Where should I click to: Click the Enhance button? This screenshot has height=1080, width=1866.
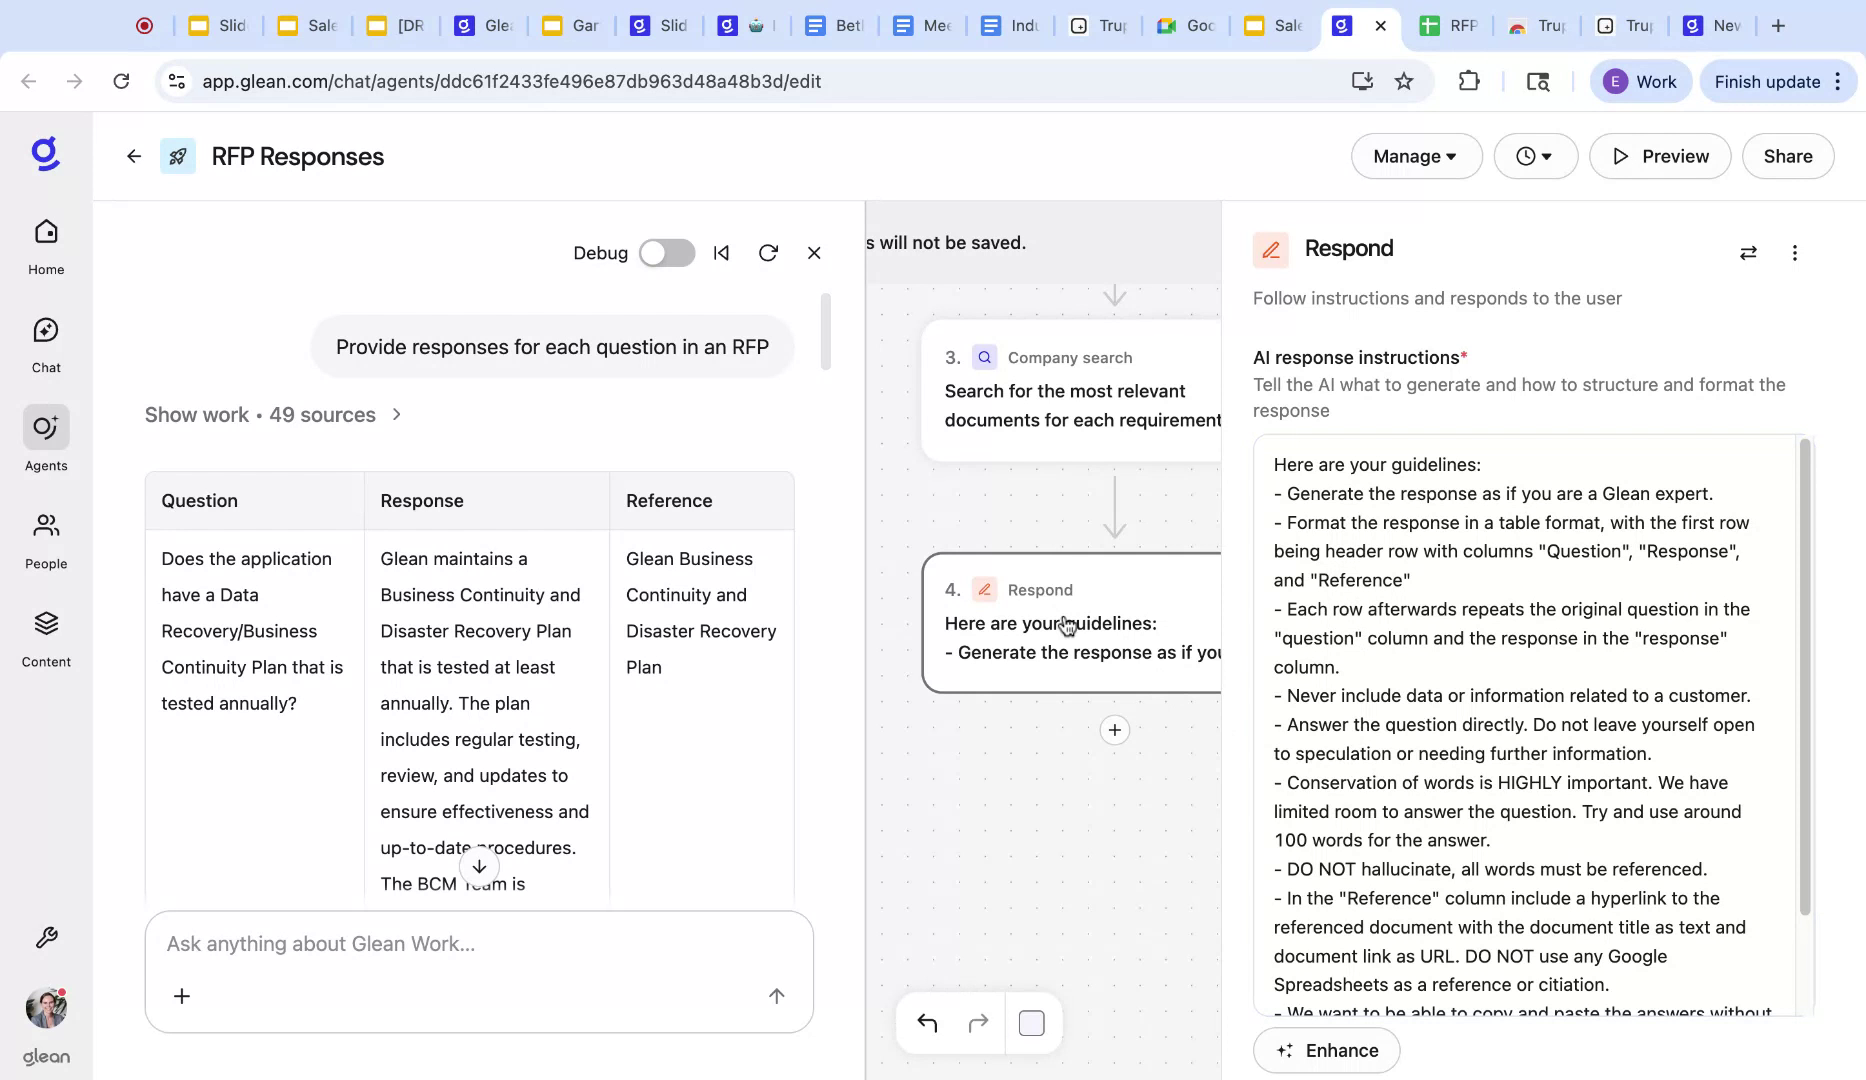tap(1326, 1050)
